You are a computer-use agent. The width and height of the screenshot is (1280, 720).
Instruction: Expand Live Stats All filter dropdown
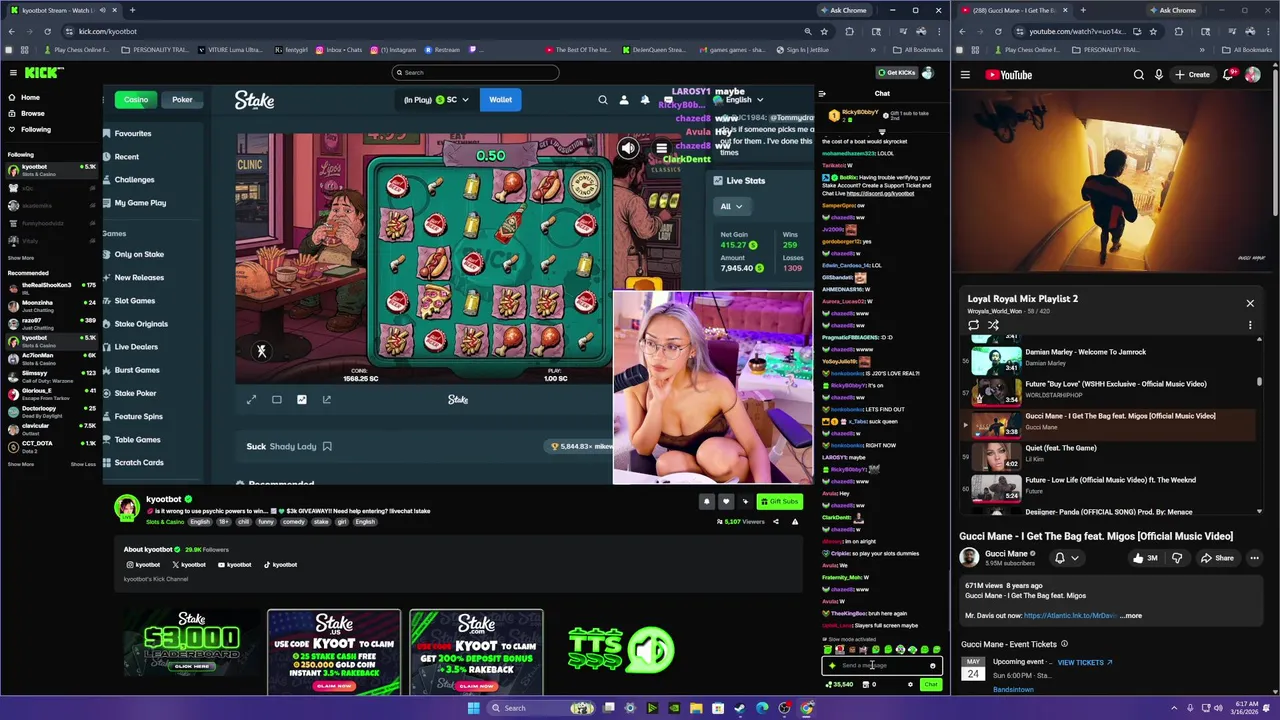731,206
